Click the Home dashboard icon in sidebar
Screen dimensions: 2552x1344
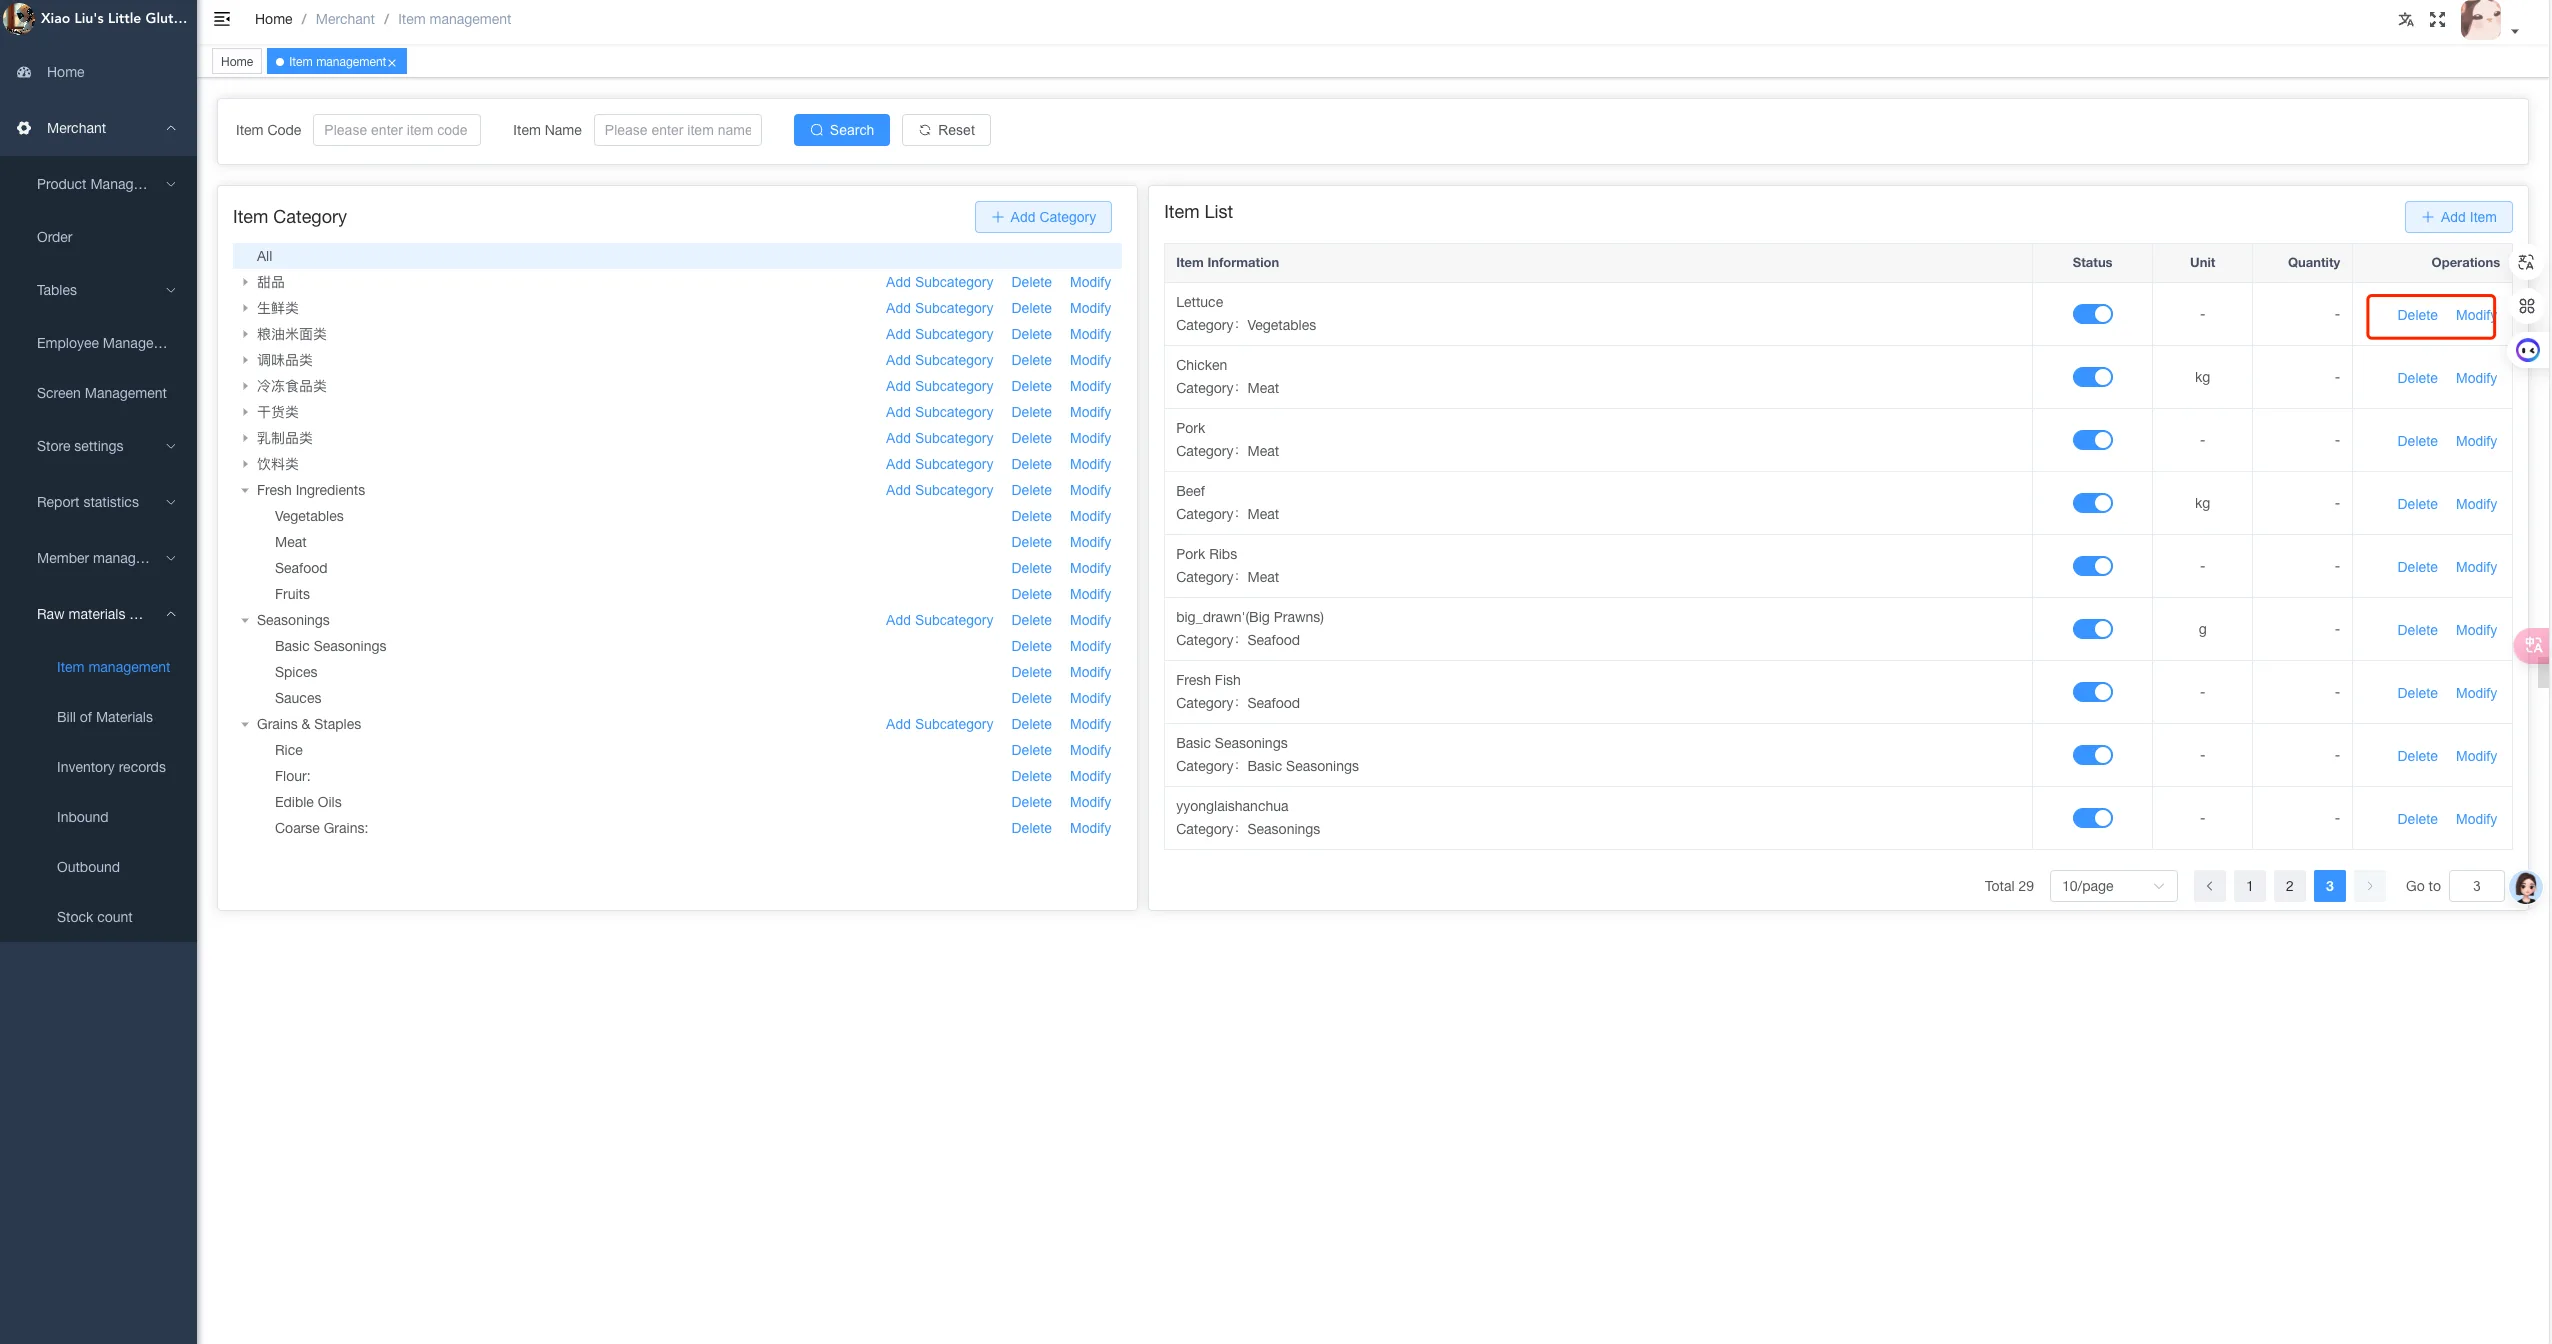point(24,72)
